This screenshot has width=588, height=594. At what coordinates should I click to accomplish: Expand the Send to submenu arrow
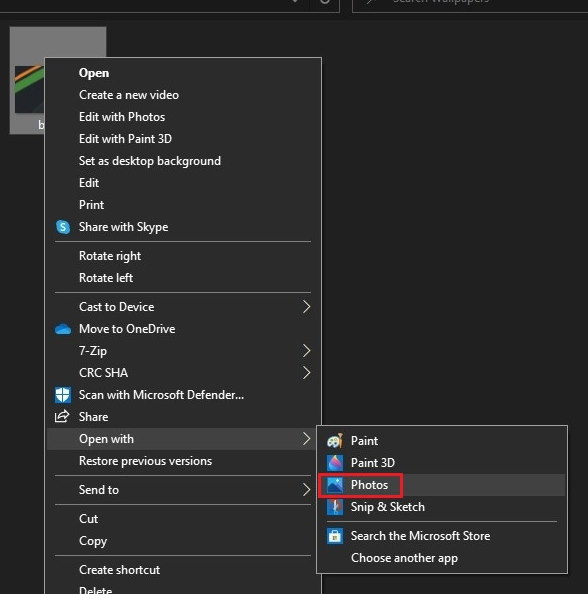[x=307, y=490]
